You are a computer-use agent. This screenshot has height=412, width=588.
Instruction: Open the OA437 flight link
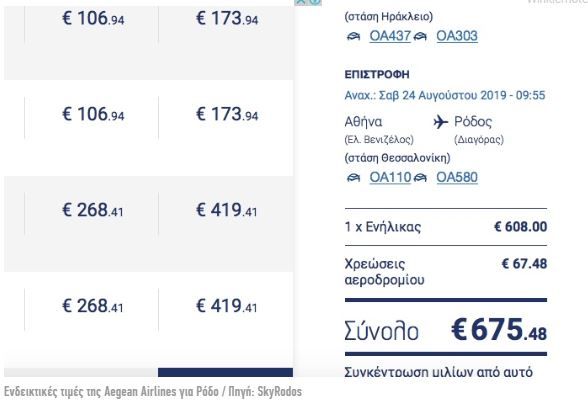(x=390, y=36)
